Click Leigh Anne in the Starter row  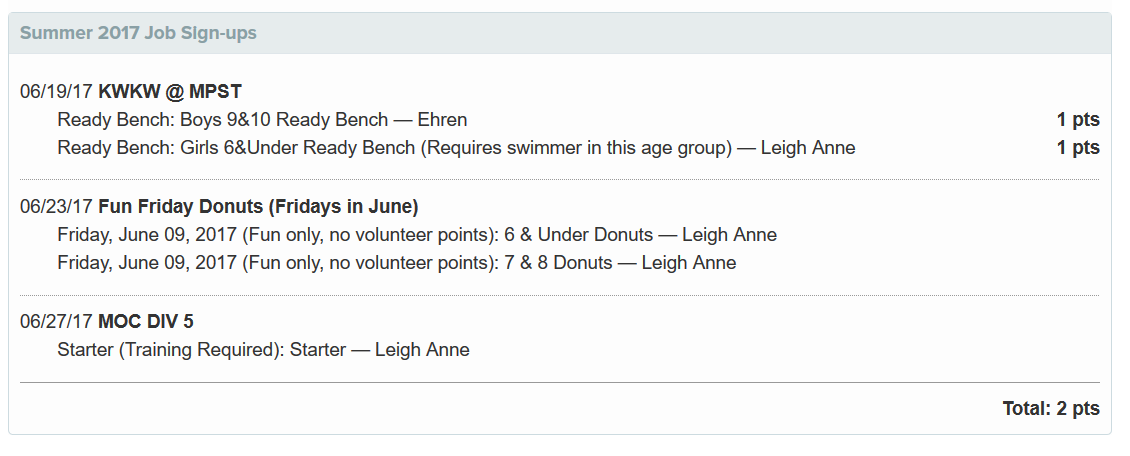coord(422,350)
